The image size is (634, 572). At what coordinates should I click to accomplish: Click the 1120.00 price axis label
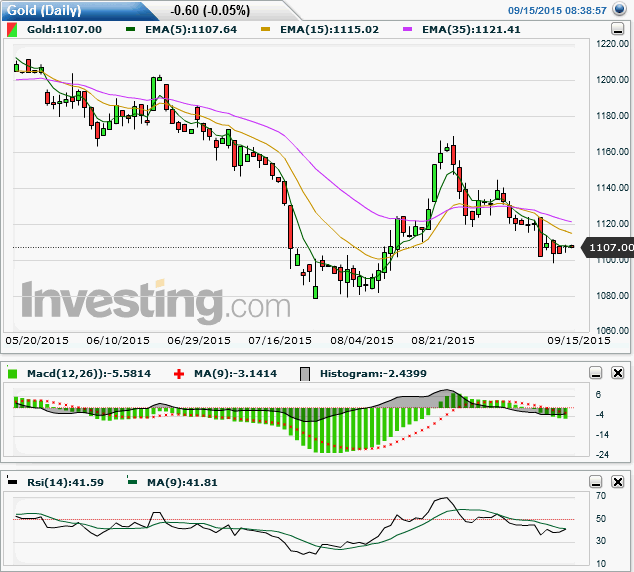(613, 224)
